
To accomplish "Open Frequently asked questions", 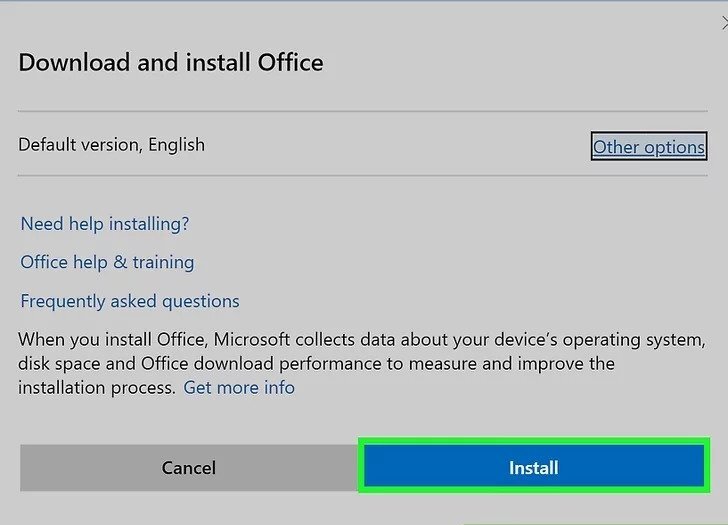I will coord(130,301).
